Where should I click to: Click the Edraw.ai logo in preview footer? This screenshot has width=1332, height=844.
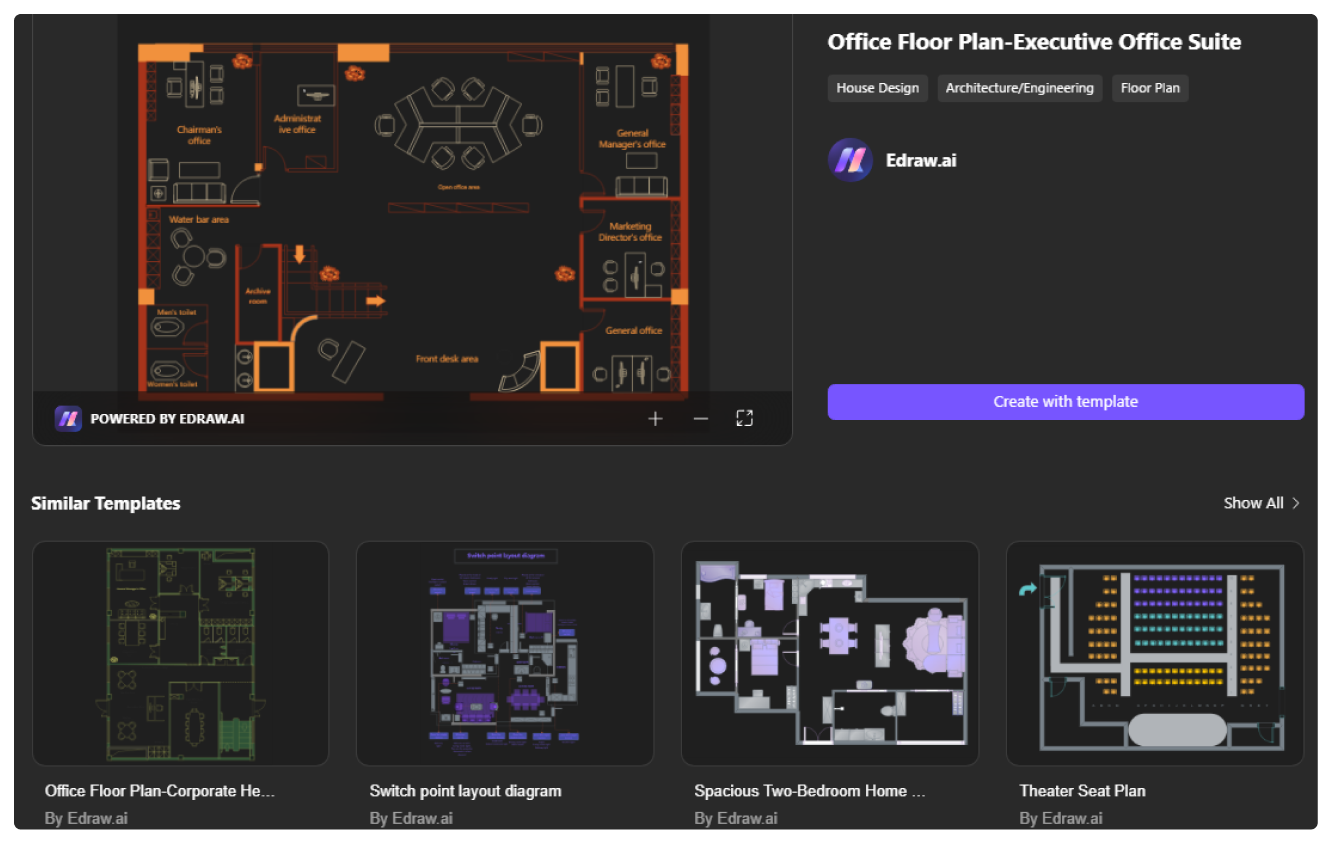pyautogui.click(x=68, y=418)
